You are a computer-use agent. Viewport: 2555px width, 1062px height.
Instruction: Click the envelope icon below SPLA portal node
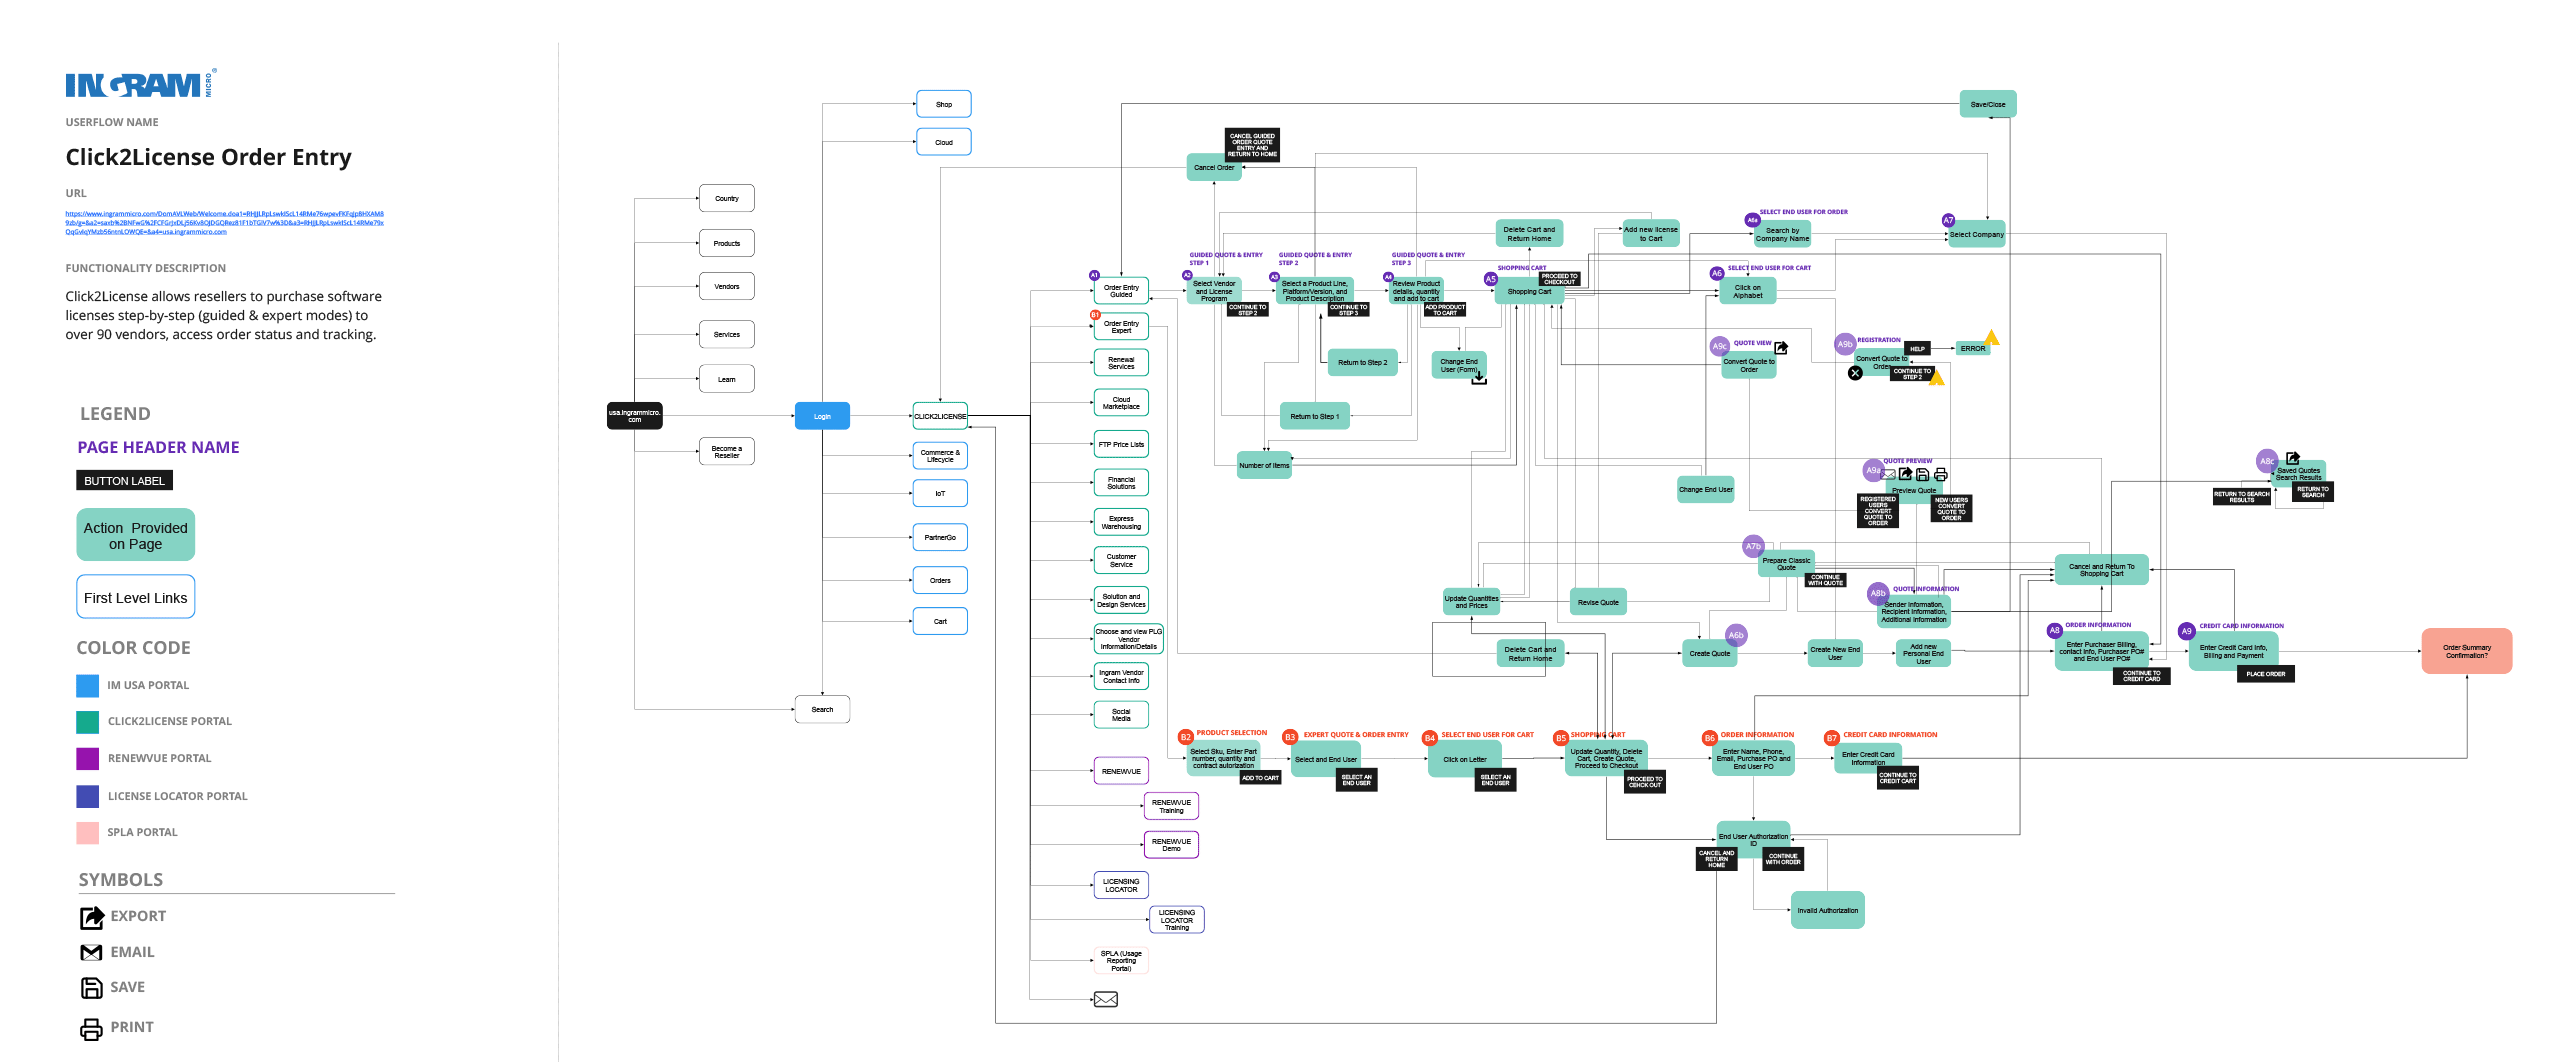(x=1106, y=999)
